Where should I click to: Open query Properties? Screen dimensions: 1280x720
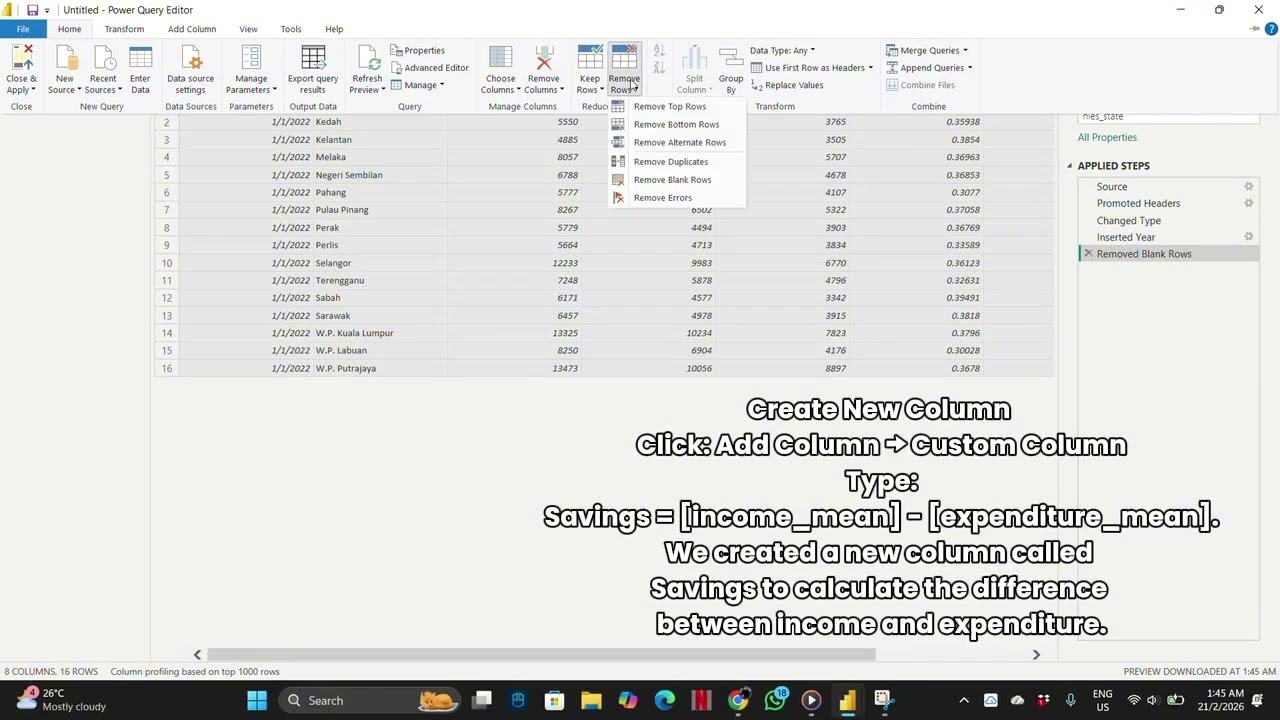[x=418, y=50]
